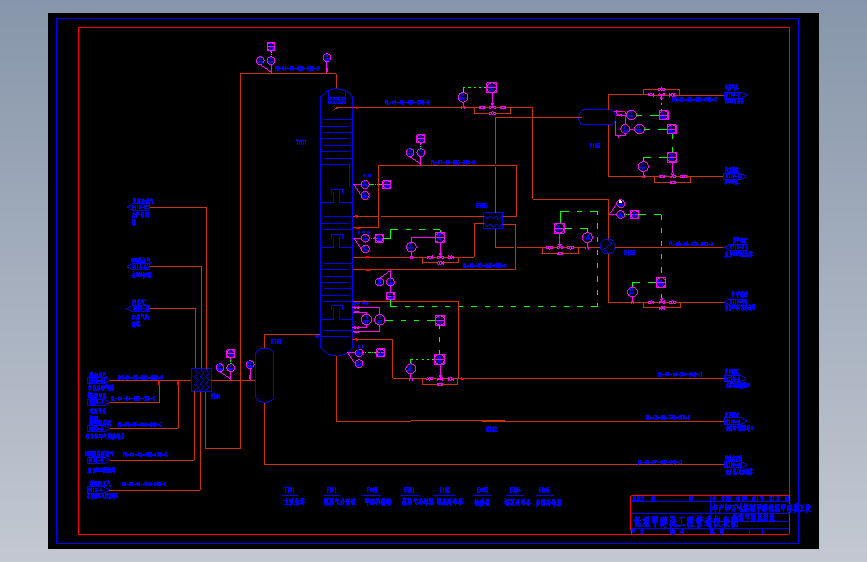The height and width of the screenshot is (562, 867).
Task: Click the zigzag heat exchanger box at lower left
Action: coord(201,380)
